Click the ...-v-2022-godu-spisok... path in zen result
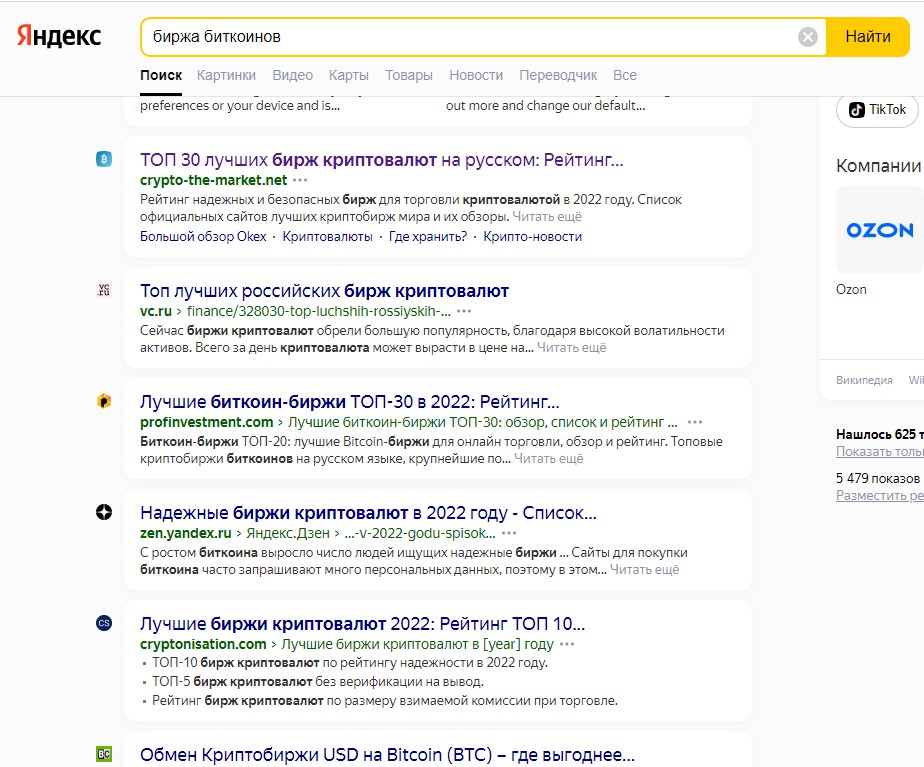924x767 pixels. 420,534
